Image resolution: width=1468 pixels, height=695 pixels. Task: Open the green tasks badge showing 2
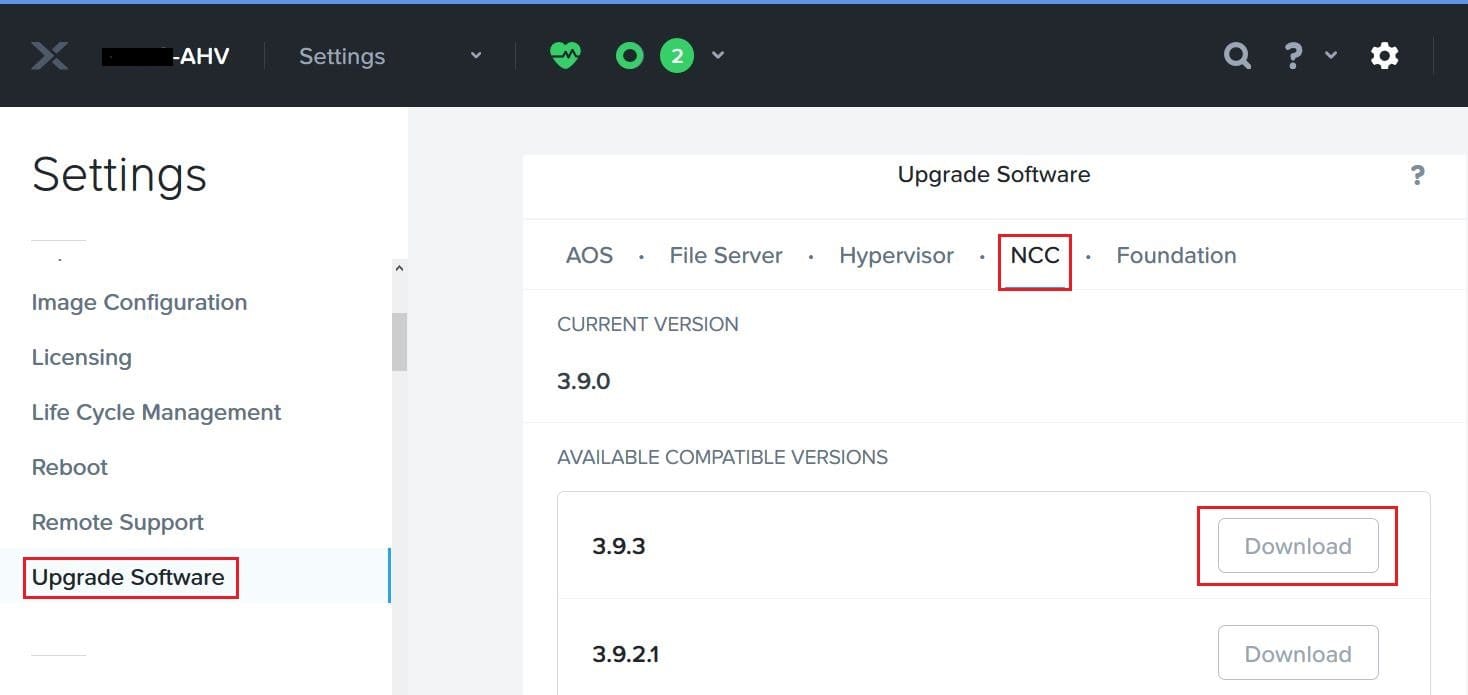coord(677,56)
